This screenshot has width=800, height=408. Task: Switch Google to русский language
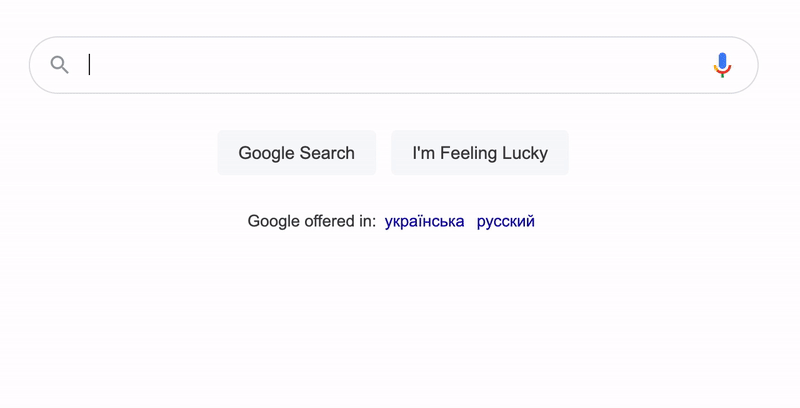click(x=506, y=221)
